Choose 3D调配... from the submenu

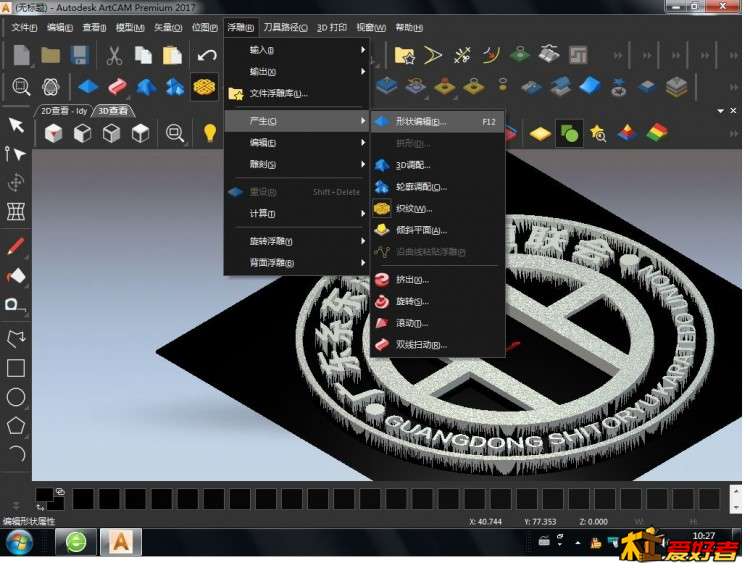438,165
